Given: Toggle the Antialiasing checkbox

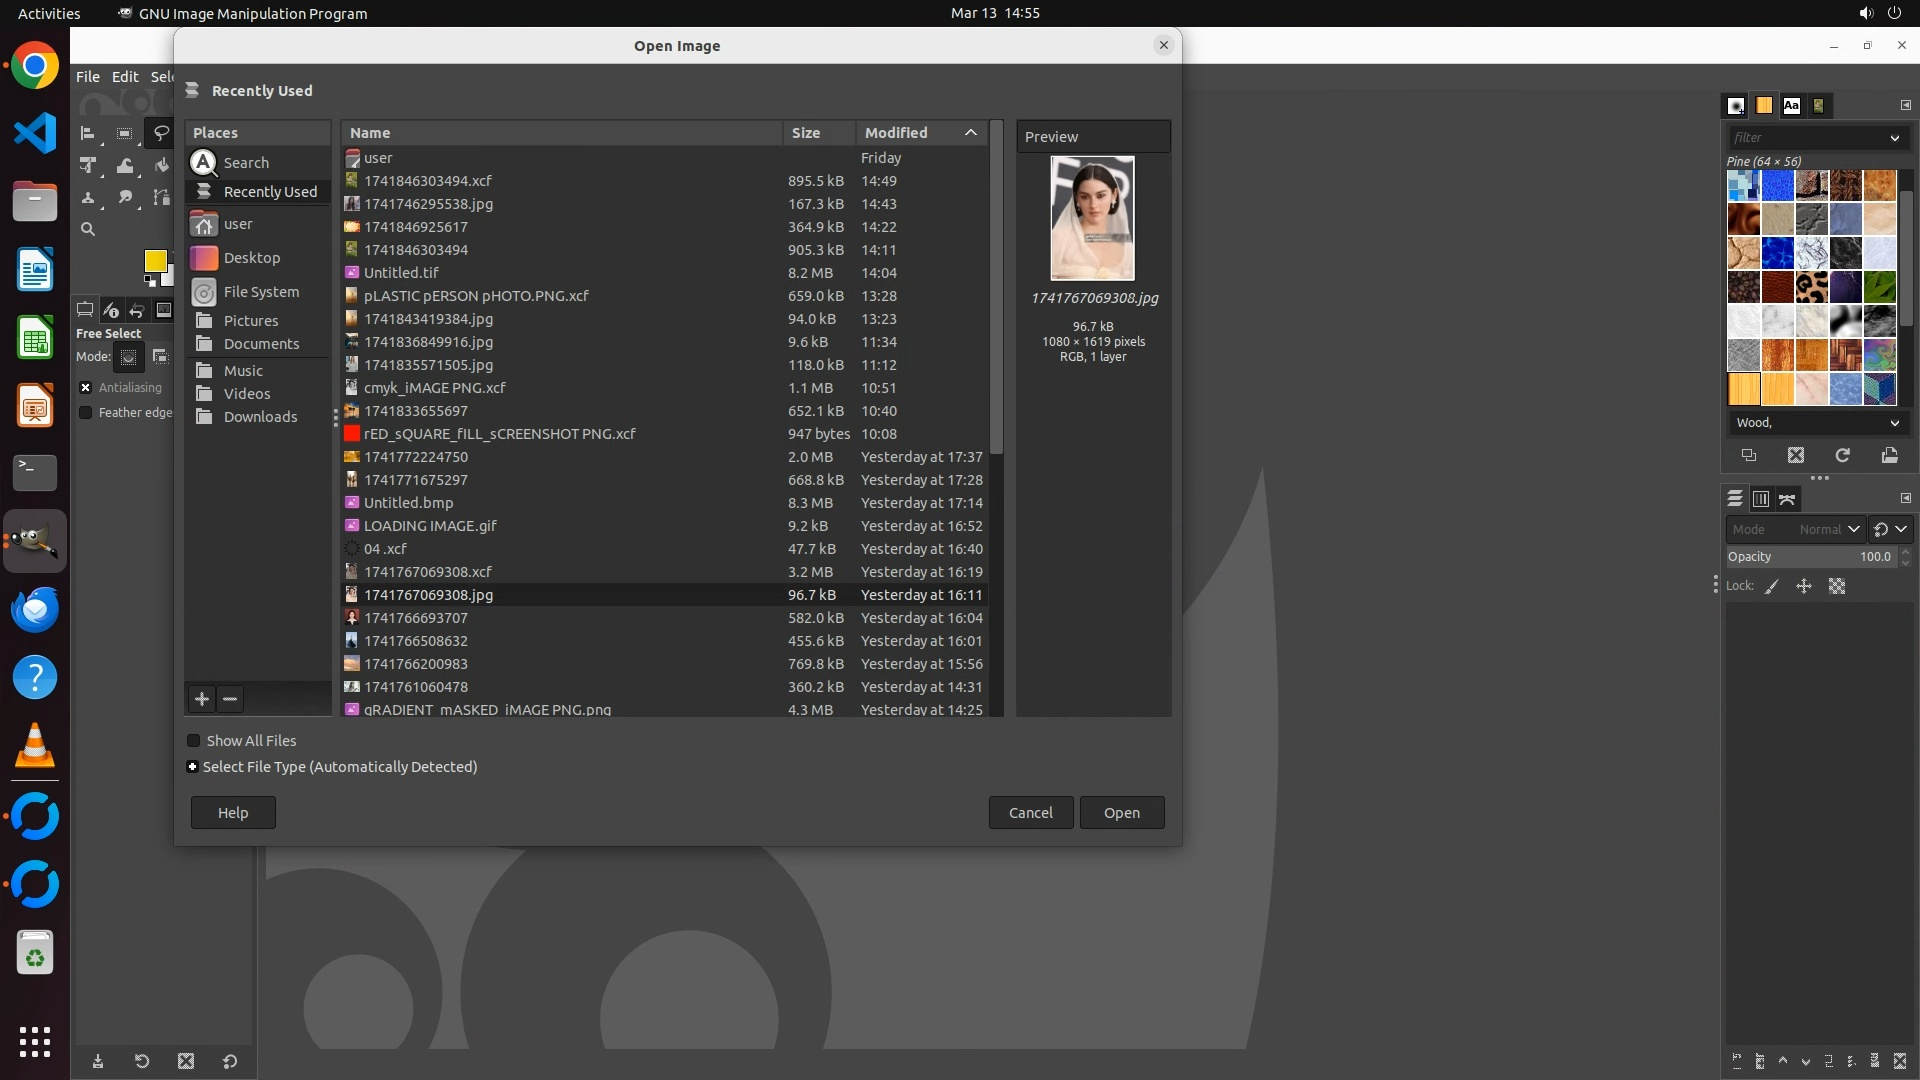Looking at the screenshot, I should (x=86, y=388).
